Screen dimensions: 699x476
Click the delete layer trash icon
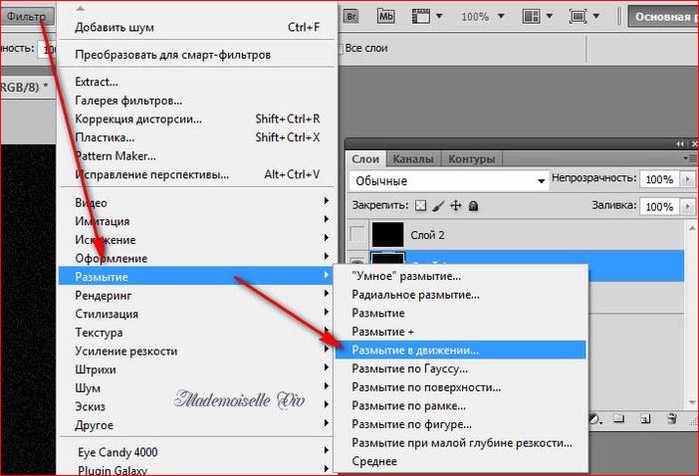[x=672, y=419]
